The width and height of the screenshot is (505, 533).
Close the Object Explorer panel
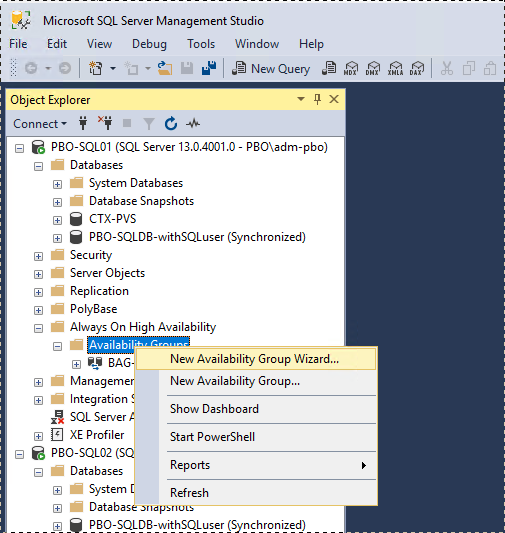(334, 99)
